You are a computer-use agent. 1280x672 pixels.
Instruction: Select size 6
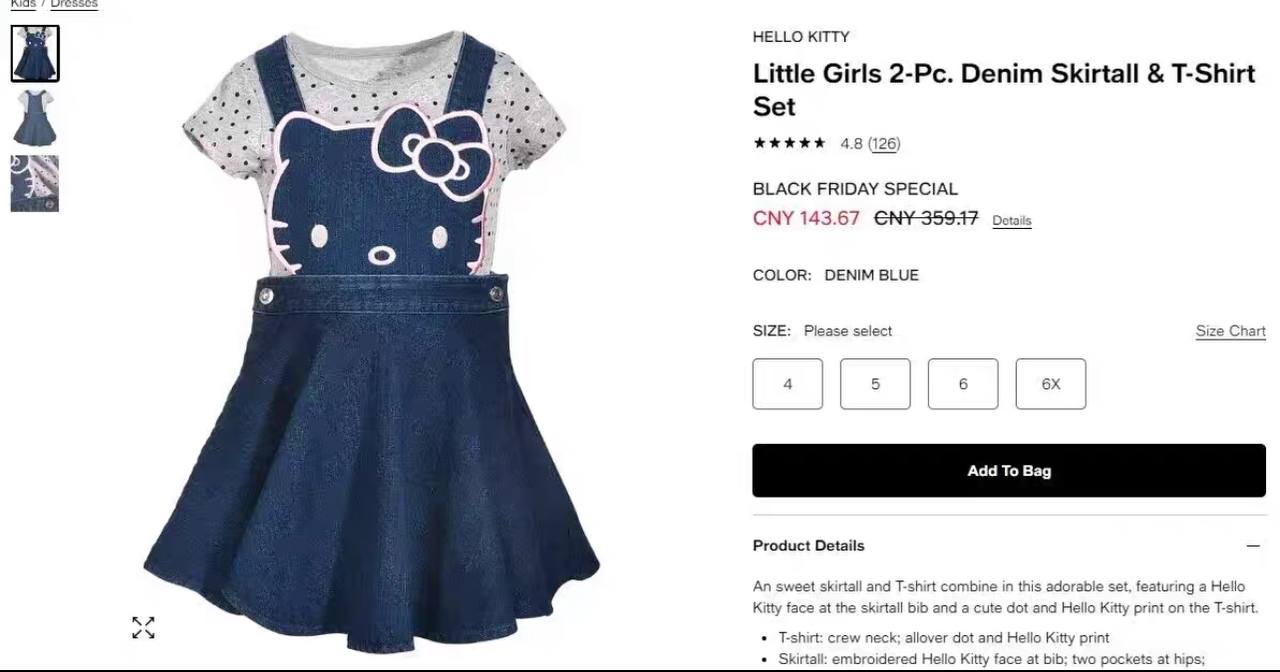click(963, 384)
